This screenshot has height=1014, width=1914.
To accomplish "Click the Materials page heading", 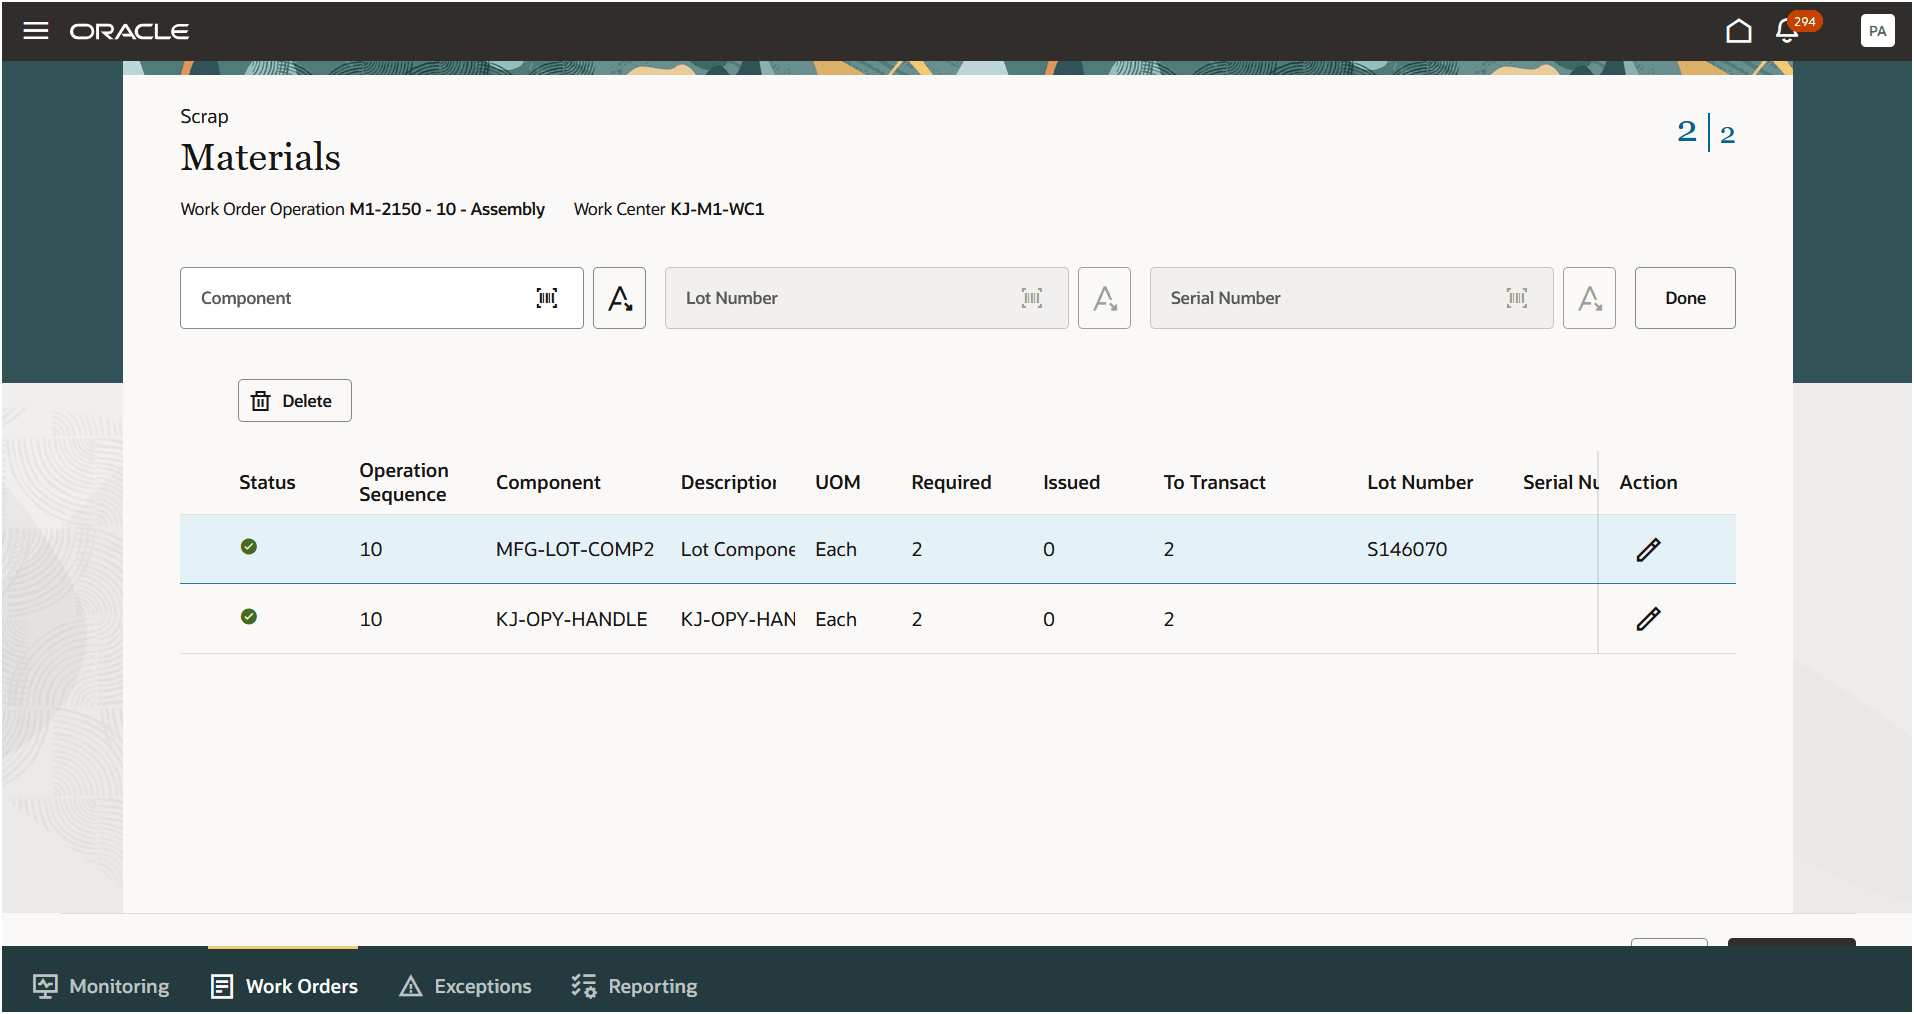I will pyautogui.click(x=260, y=157).
